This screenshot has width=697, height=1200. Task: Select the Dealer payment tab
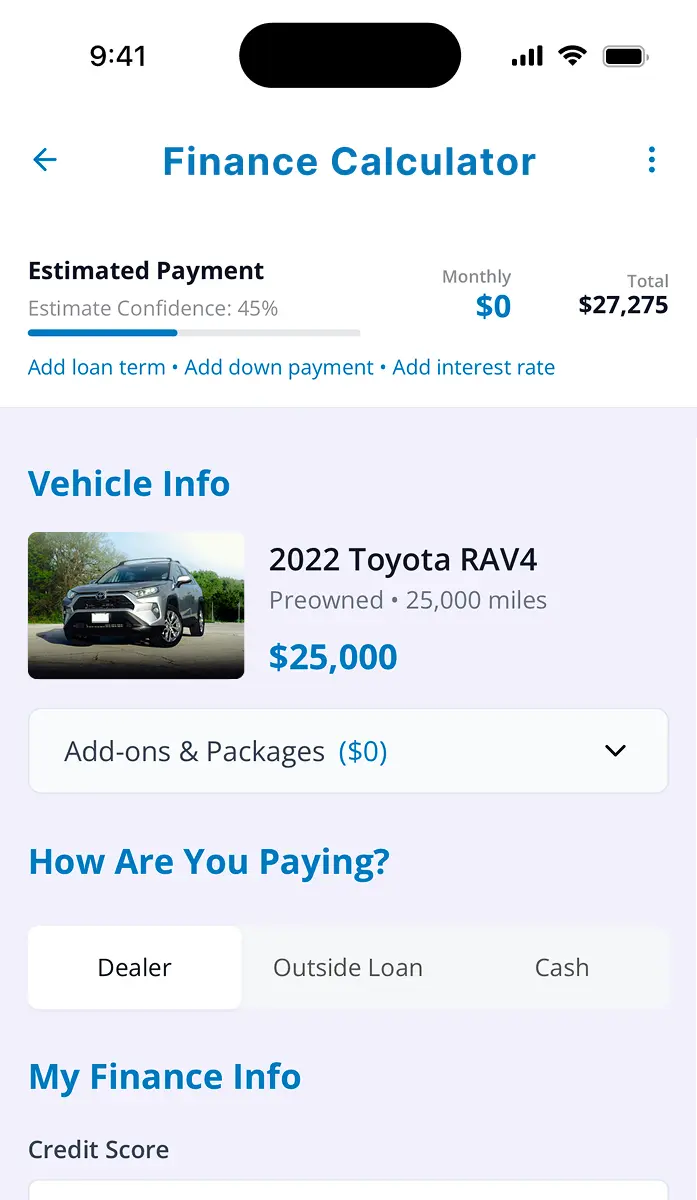coord(135,967)
